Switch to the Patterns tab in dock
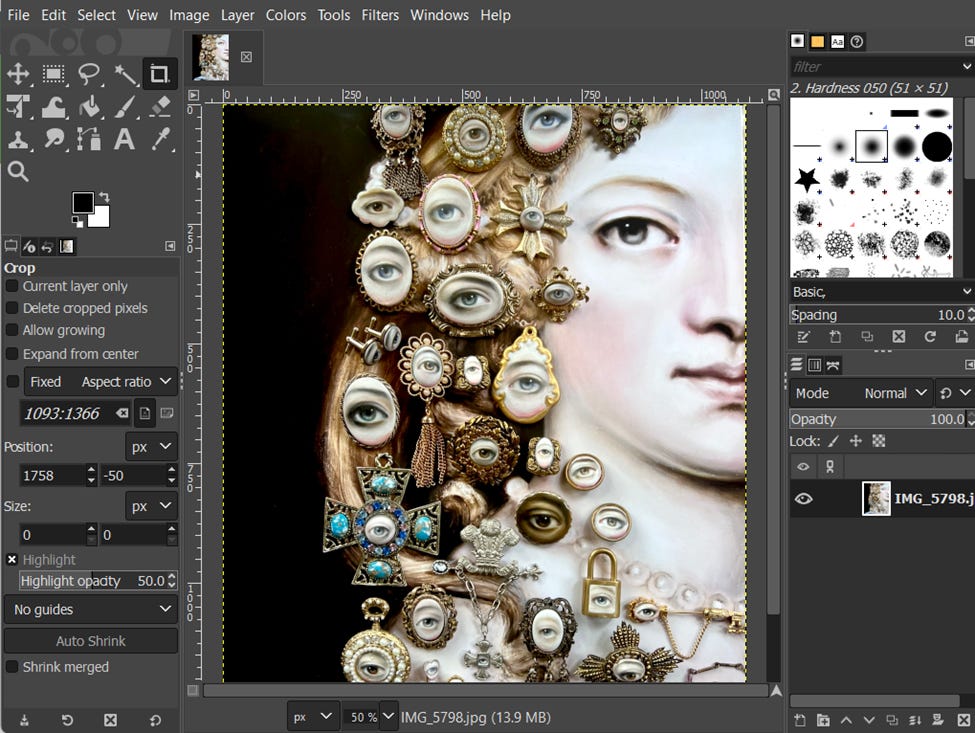This screenshot has height=733, width=975. (817, 42)
